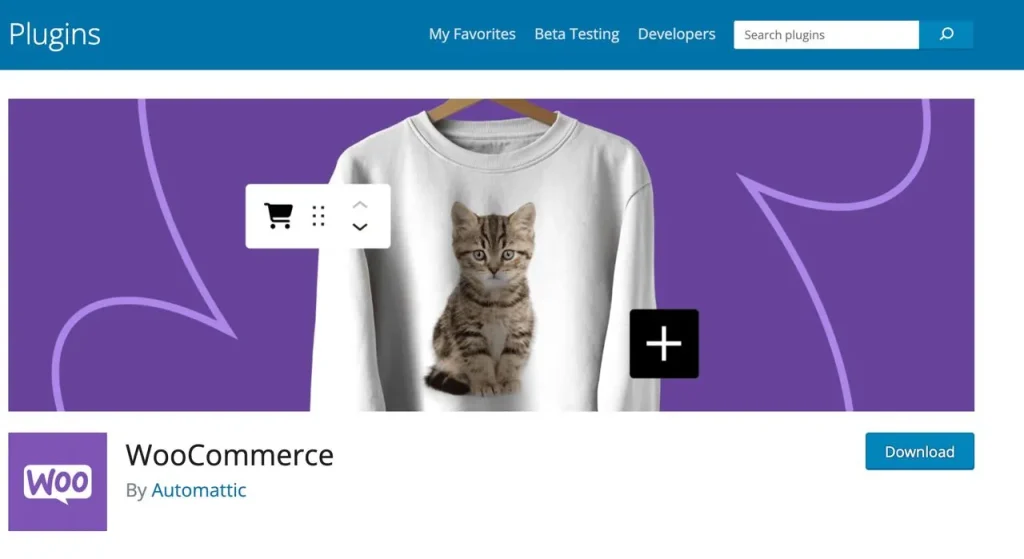Open the My Favorites menu item
Viewport: 1024px width, 559px height.
click(472, 34)
